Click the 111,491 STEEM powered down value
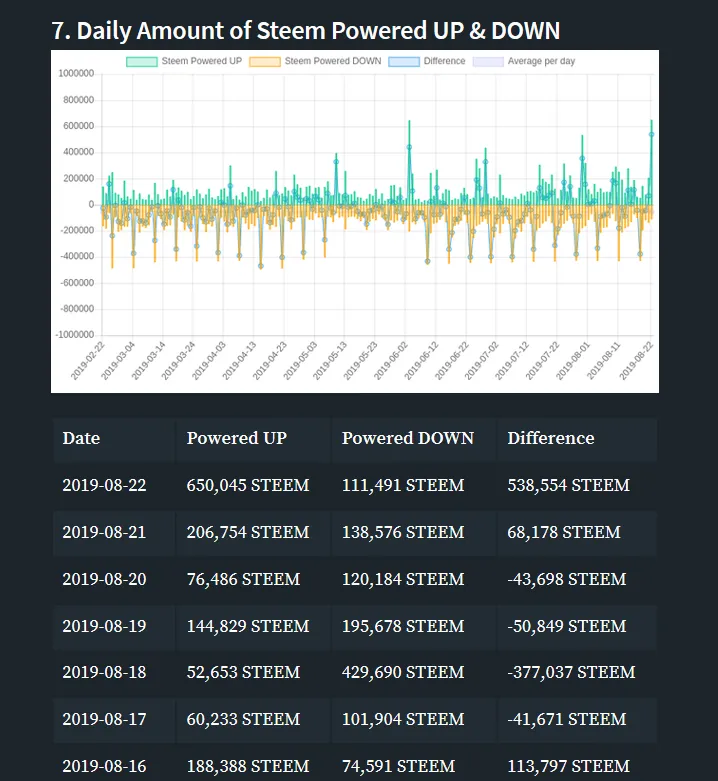Viewport: 718px width, 781px height. (403, 485)
